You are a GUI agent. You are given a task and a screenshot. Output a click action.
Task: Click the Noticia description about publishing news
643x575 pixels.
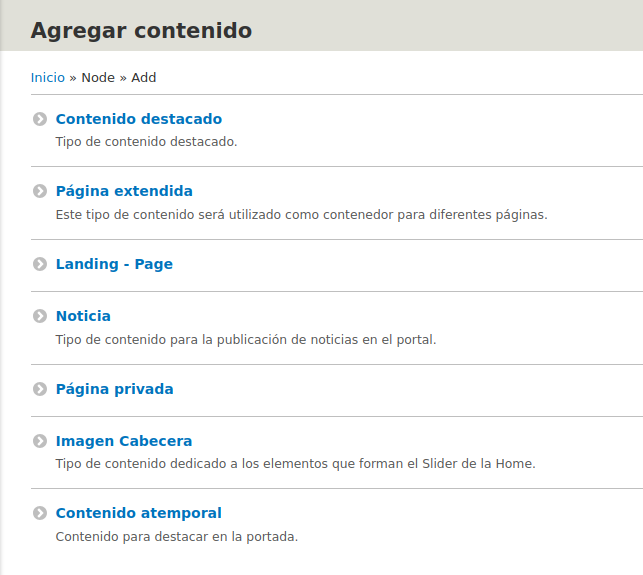[245, 339]
